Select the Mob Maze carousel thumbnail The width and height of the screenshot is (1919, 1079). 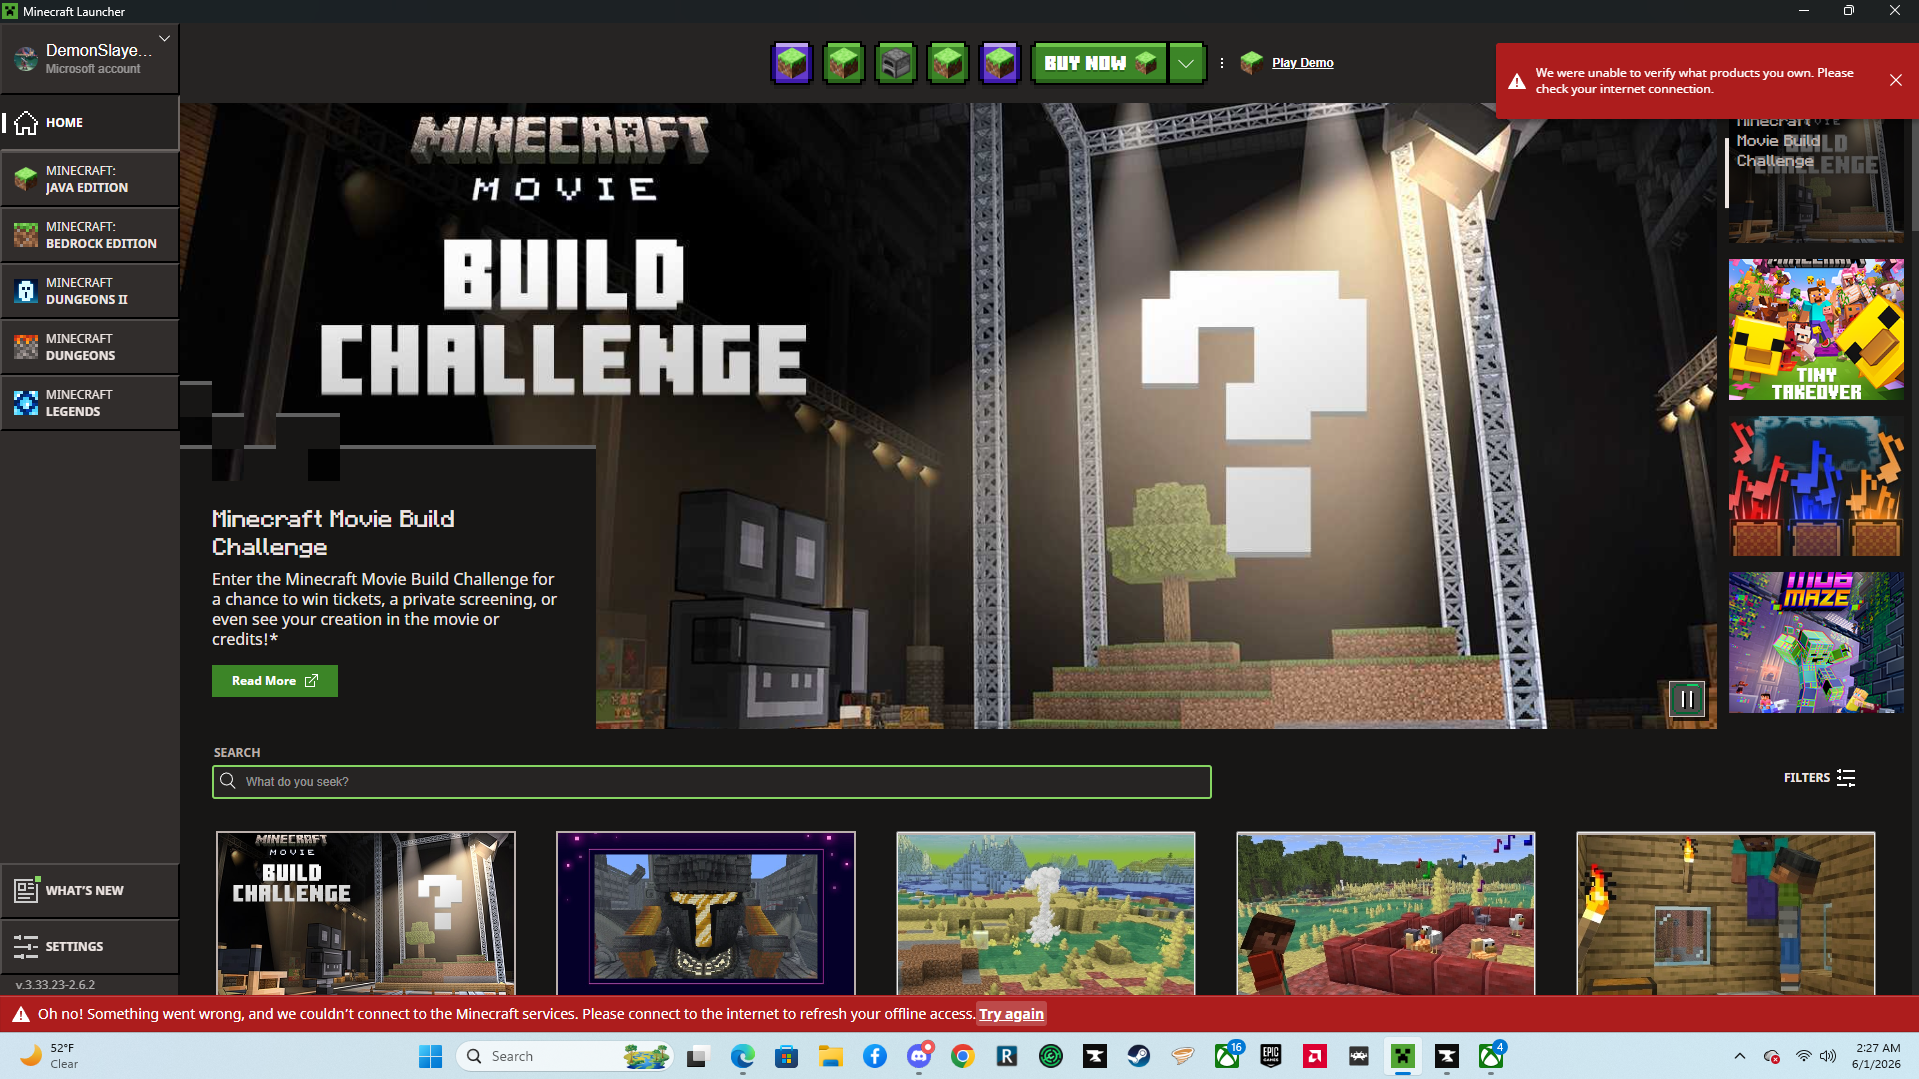pos(1816,642)
